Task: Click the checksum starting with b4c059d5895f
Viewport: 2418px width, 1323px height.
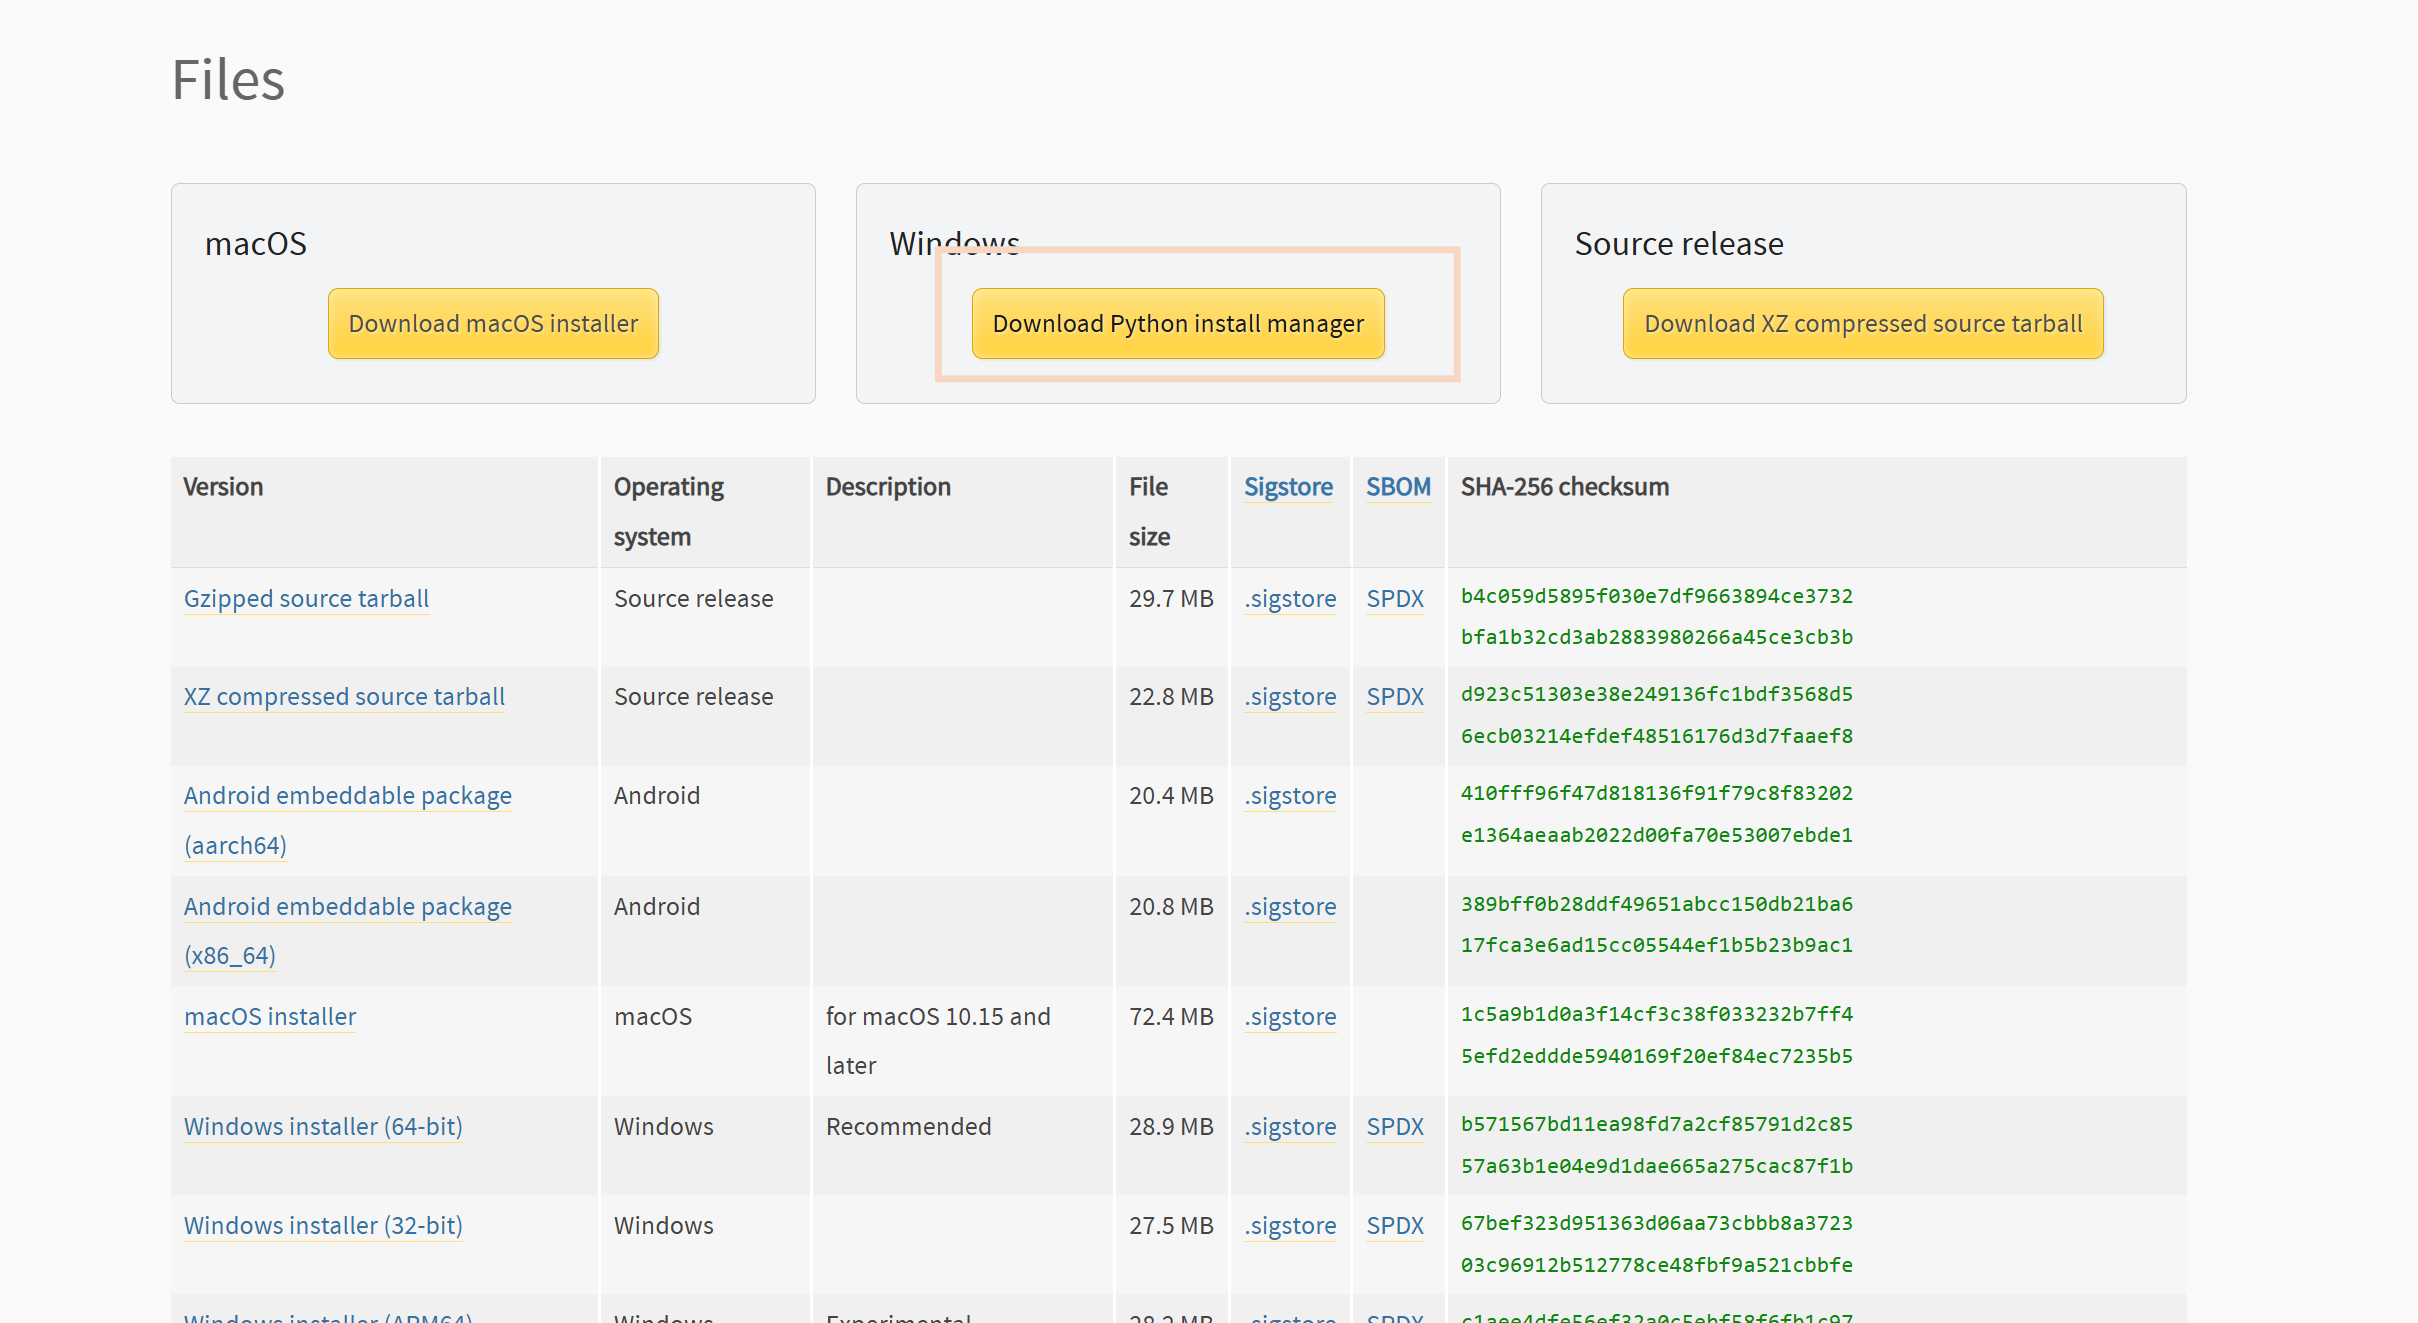Action: coord(1657,616)
